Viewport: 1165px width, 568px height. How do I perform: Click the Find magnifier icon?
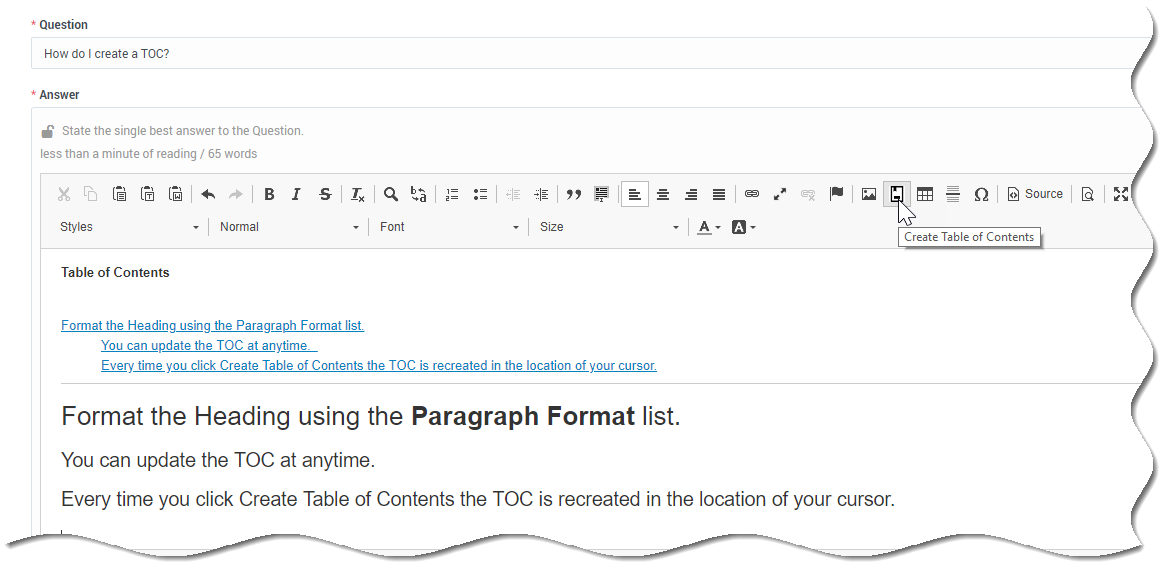click(x=391, y=194)
